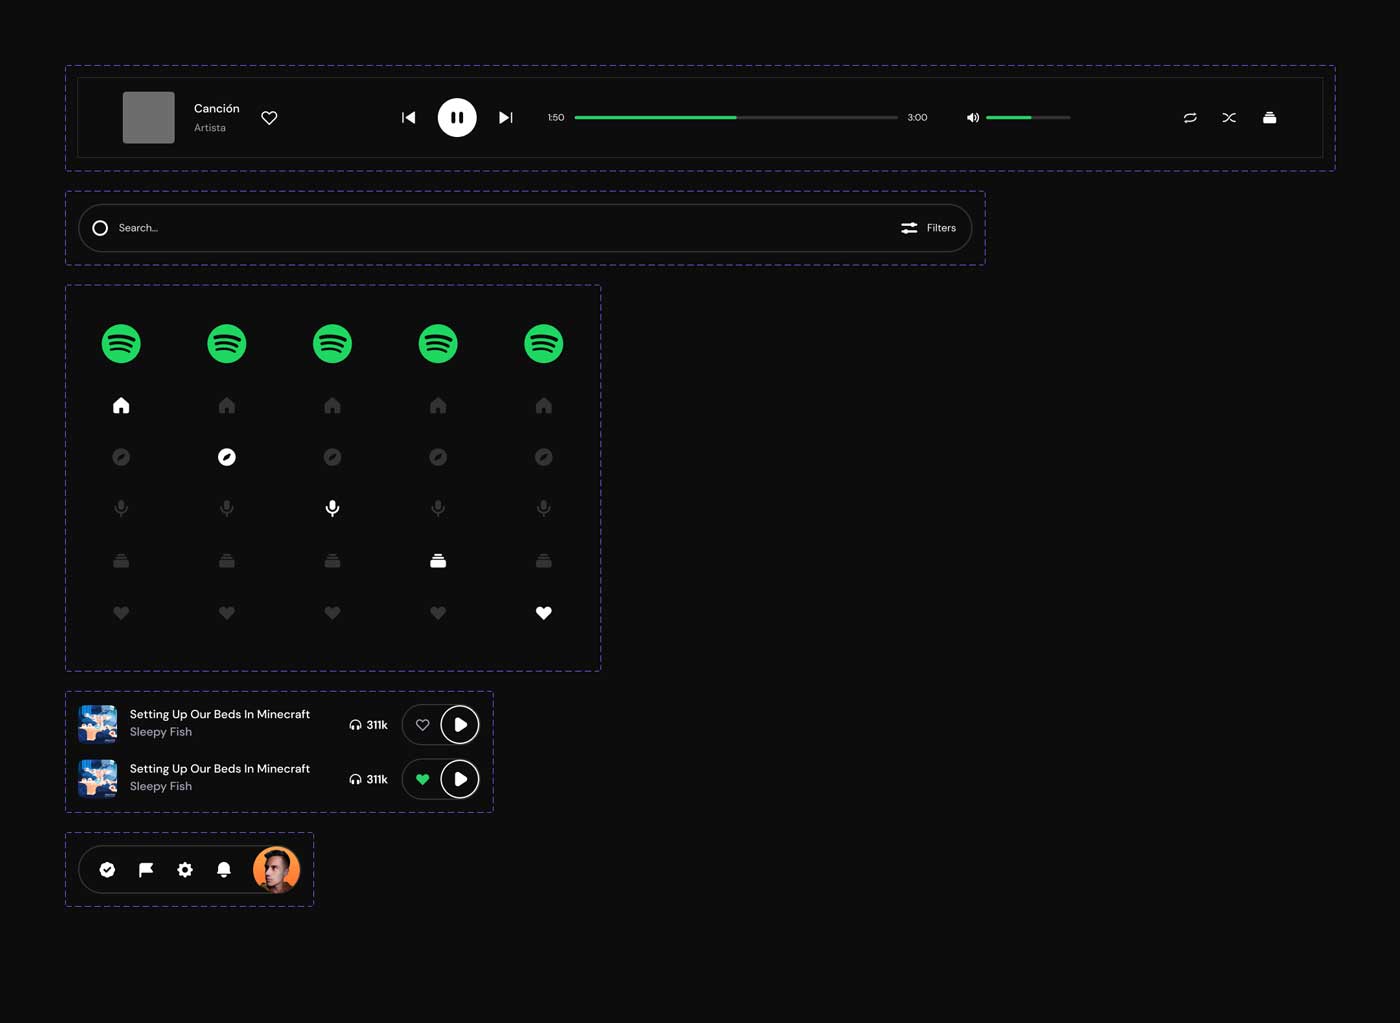Image resolution: width=1400 pixels, height=1023 pixels.
Task: Select the 1:50 elapsed time
Action: click(556, 118)
